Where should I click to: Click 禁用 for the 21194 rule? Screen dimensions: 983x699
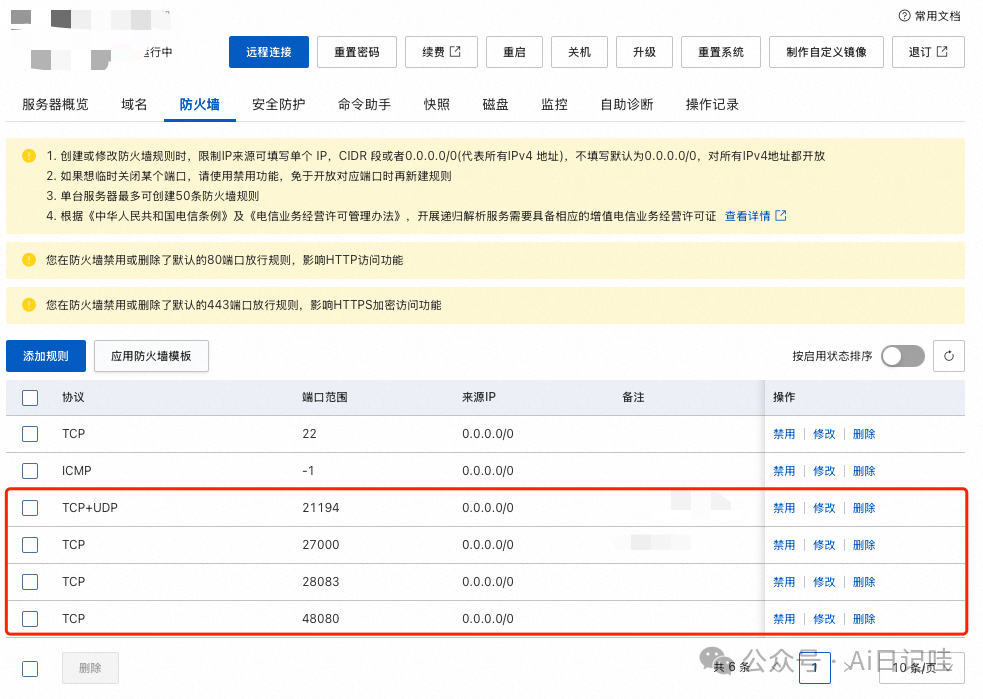point(784,508)
